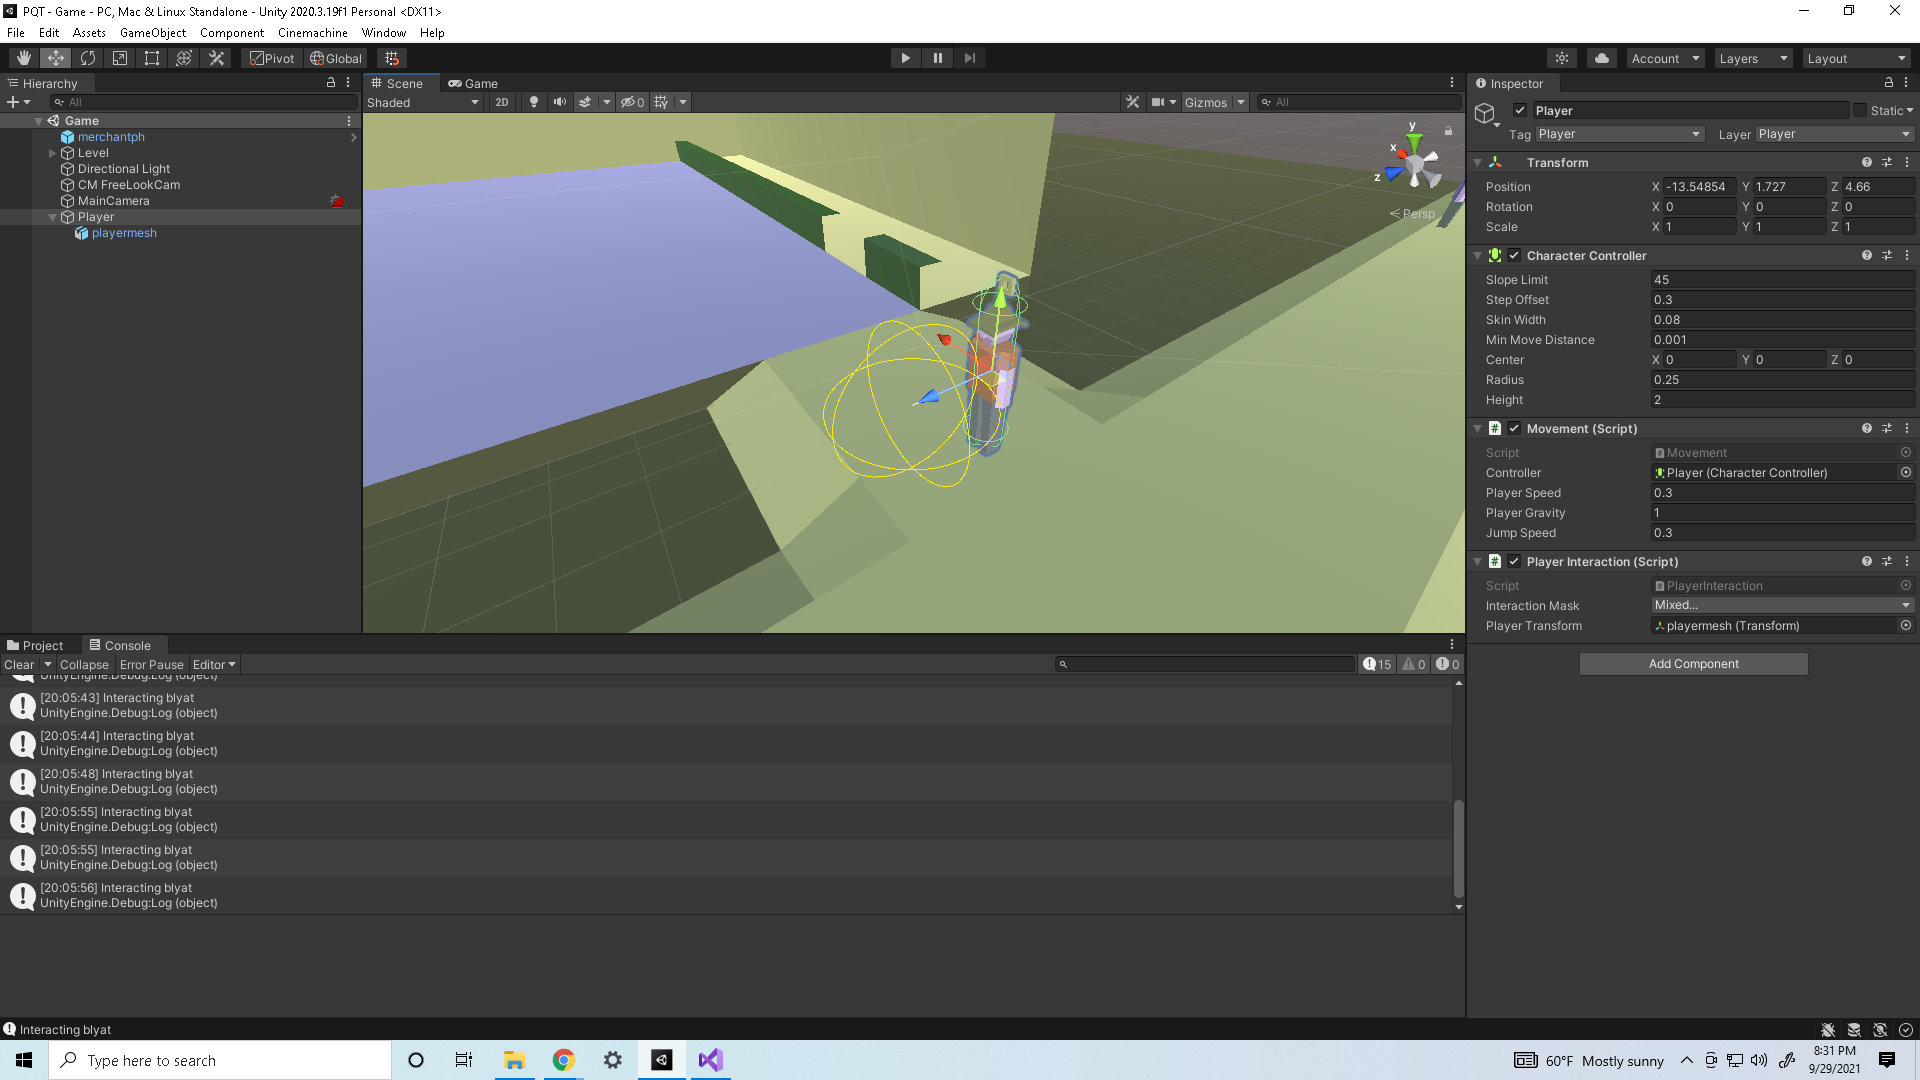Expand the Level object in Hierarchy

(52, 153)
